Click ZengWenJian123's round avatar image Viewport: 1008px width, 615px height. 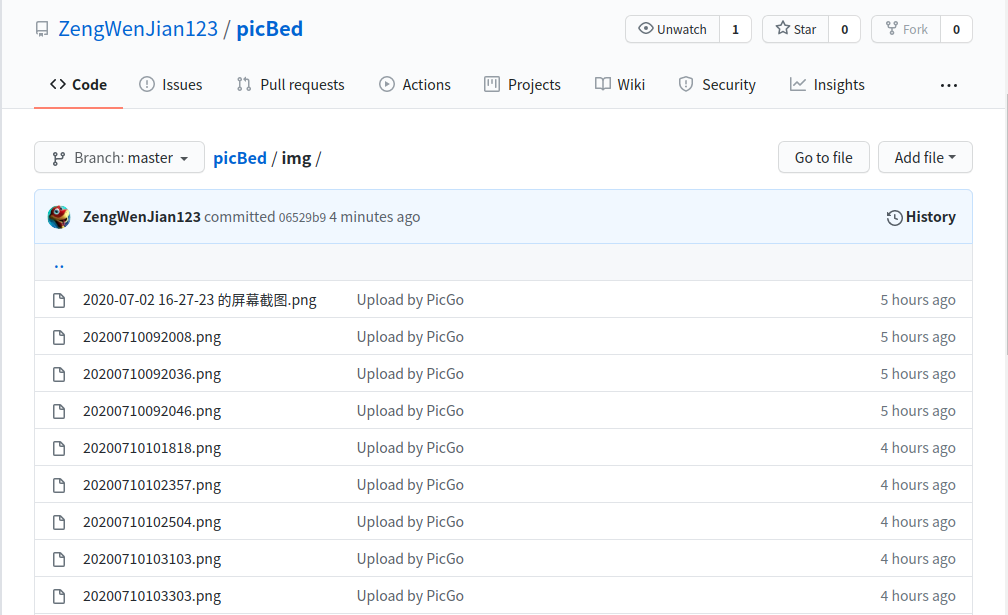point(59,217)
